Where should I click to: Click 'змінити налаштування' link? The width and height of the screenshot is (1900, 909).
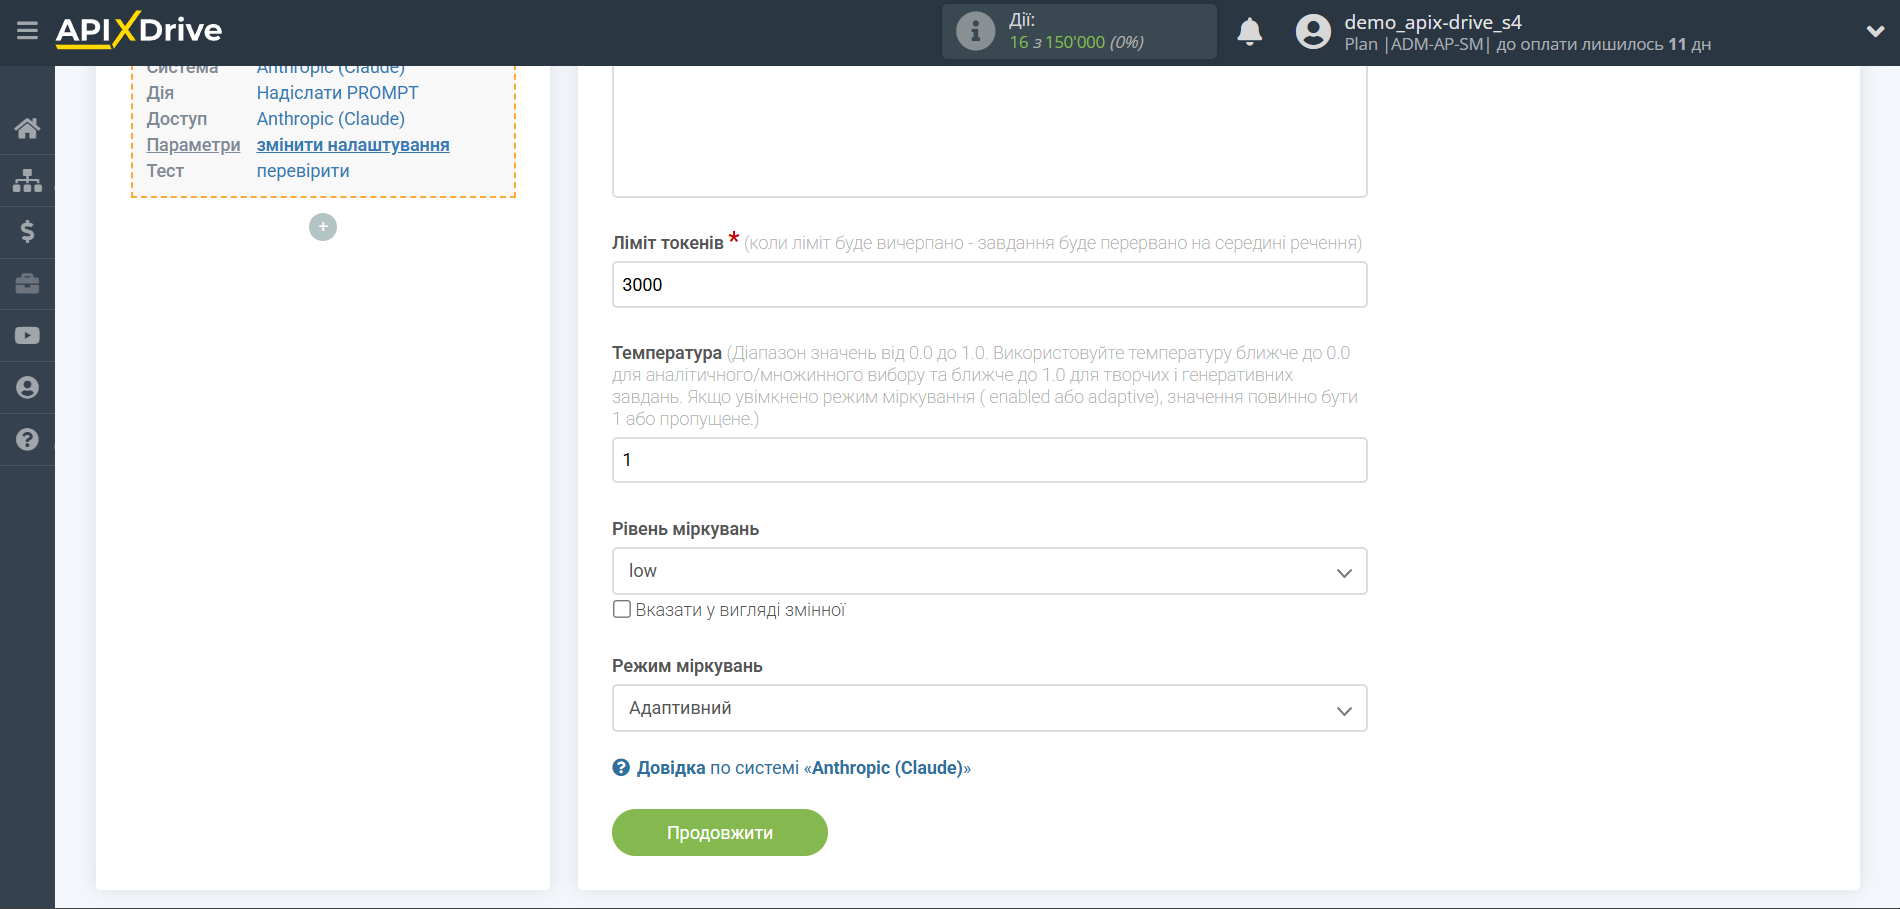tap(353, 145)
